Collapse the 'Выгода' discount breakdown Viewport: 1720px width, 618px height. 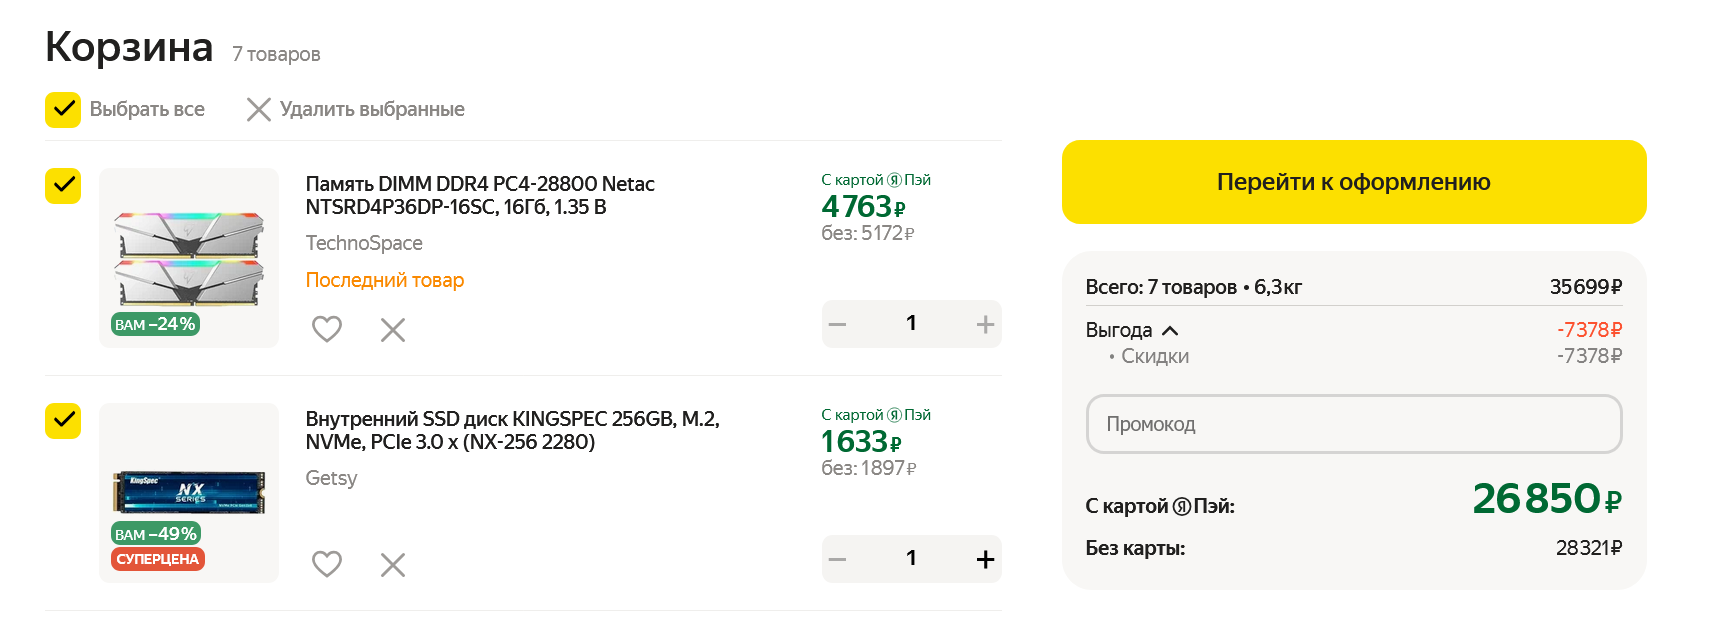click(1170, 330)
